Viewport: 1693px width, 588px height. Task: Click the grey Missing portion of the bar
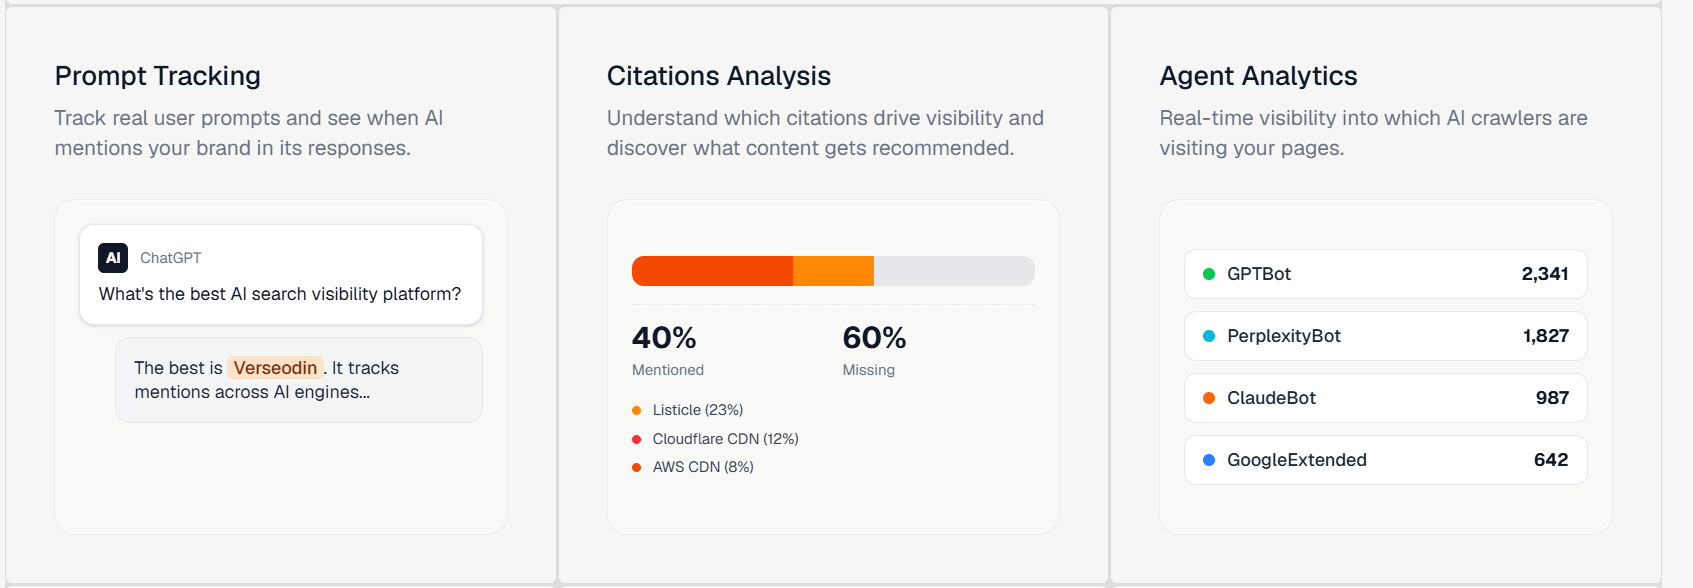pos(954,271)
